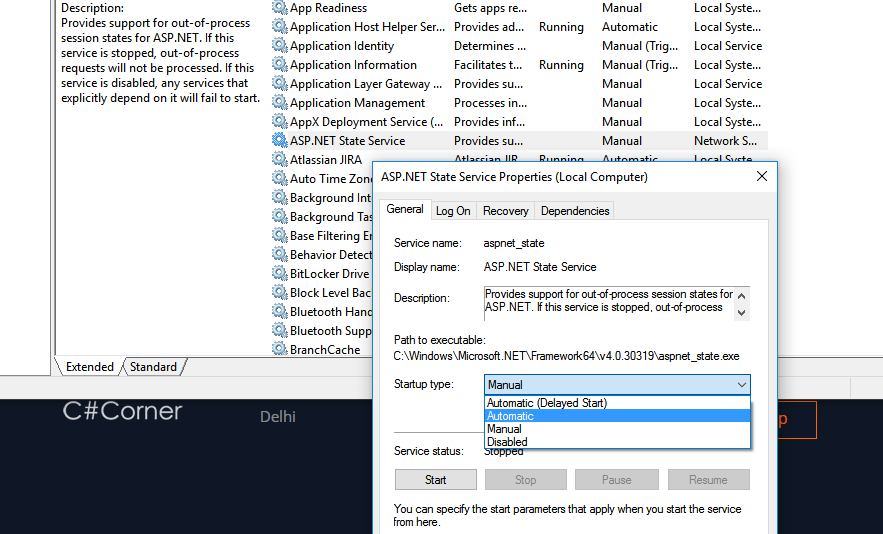Click the disabled Resume button
This screenshot has width=883, height=534.
[x=708, y=480]
